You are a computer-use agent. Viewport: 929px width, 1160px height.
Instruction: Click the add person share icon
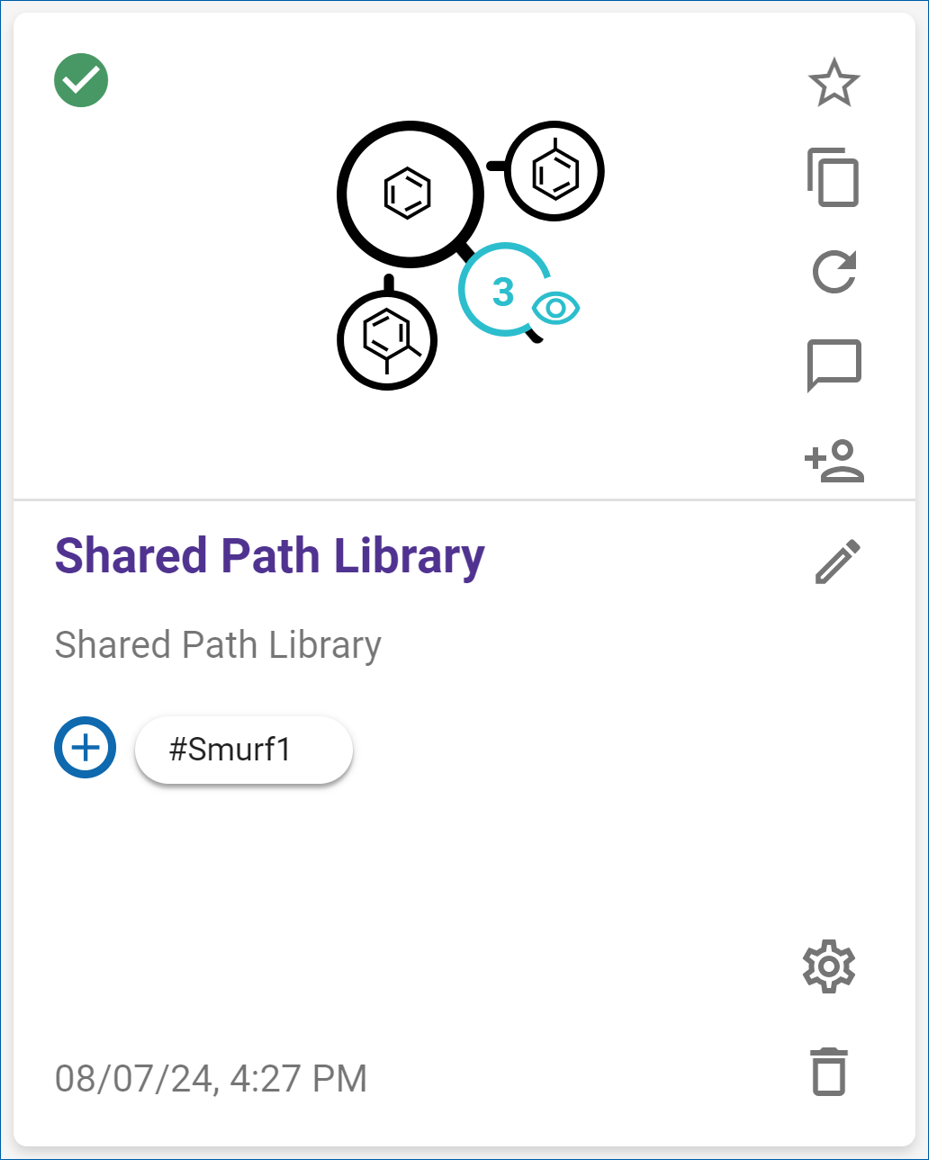pyautogui.click(x=833, y=460)
